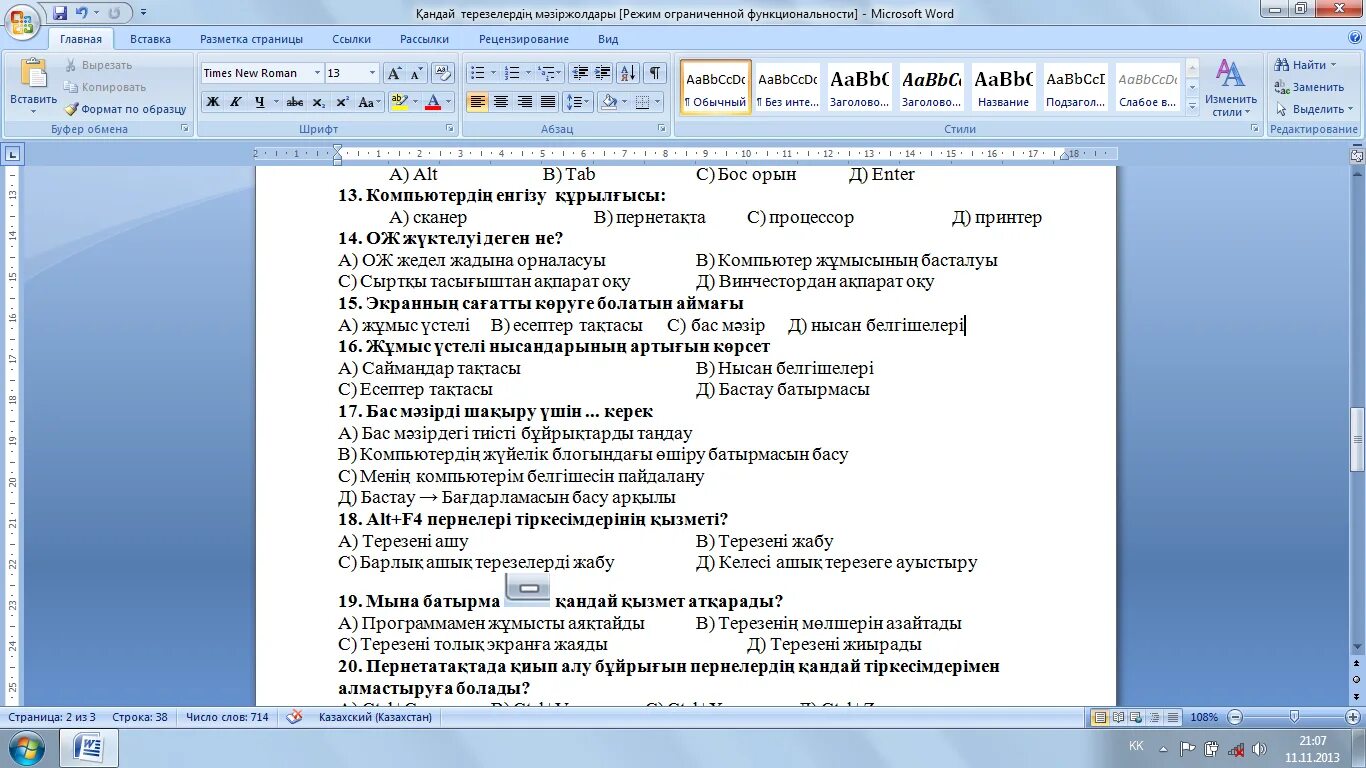Switch to Разметка страницы tab

[251, 39]
